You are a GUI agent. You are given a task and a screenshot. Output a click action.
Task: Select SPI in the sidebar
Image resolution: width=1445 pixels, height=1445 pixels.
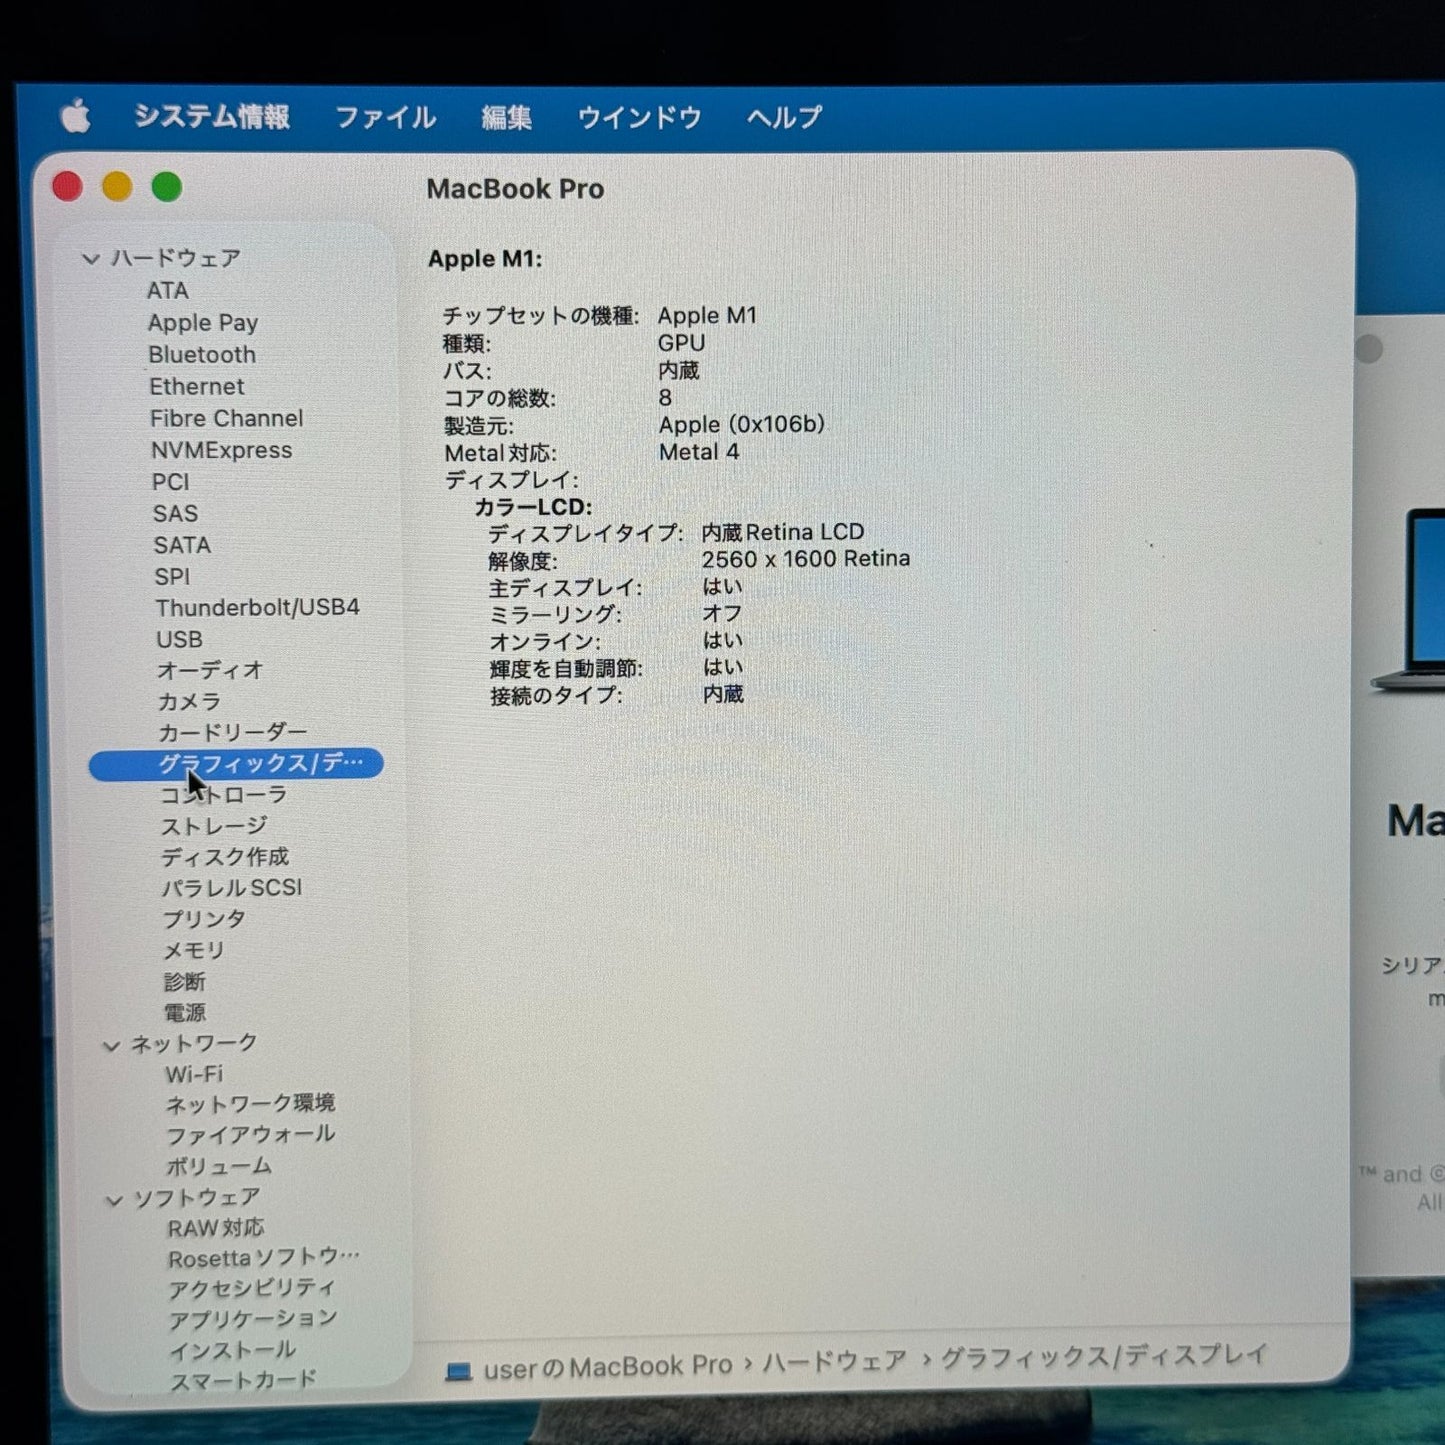click(x=172, y=577)
